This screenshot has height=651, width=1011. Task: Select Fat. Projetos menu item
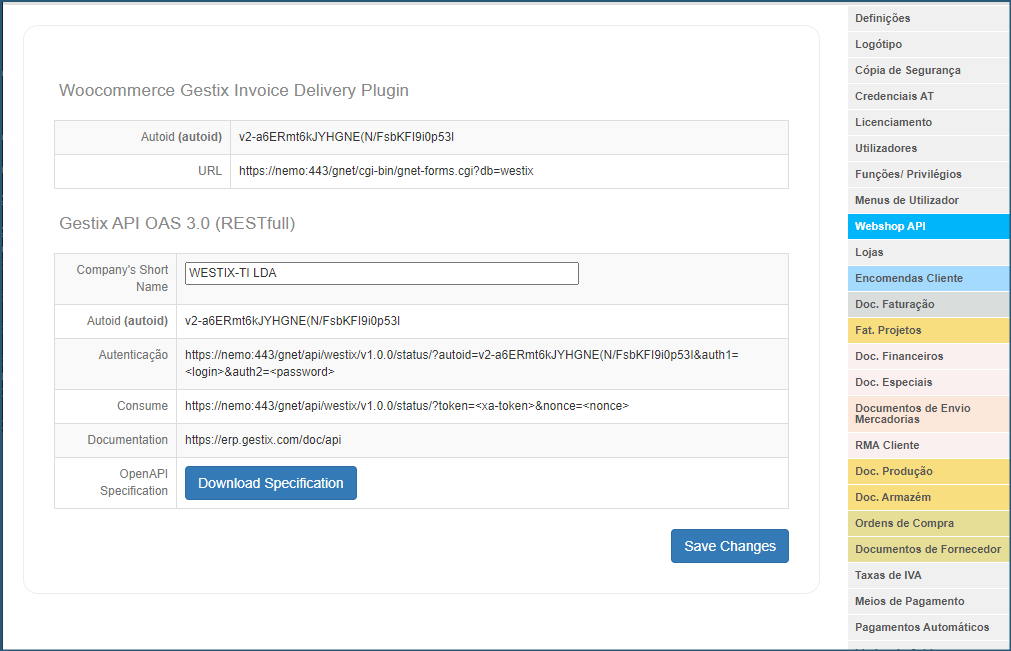pyautogui.click(x=928, y=330)
